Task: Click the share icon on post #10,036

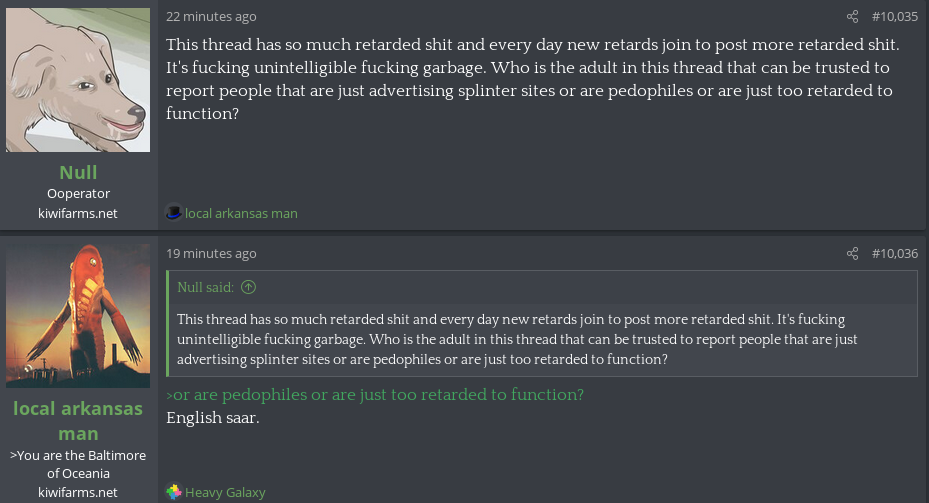Action: (852, 253)
